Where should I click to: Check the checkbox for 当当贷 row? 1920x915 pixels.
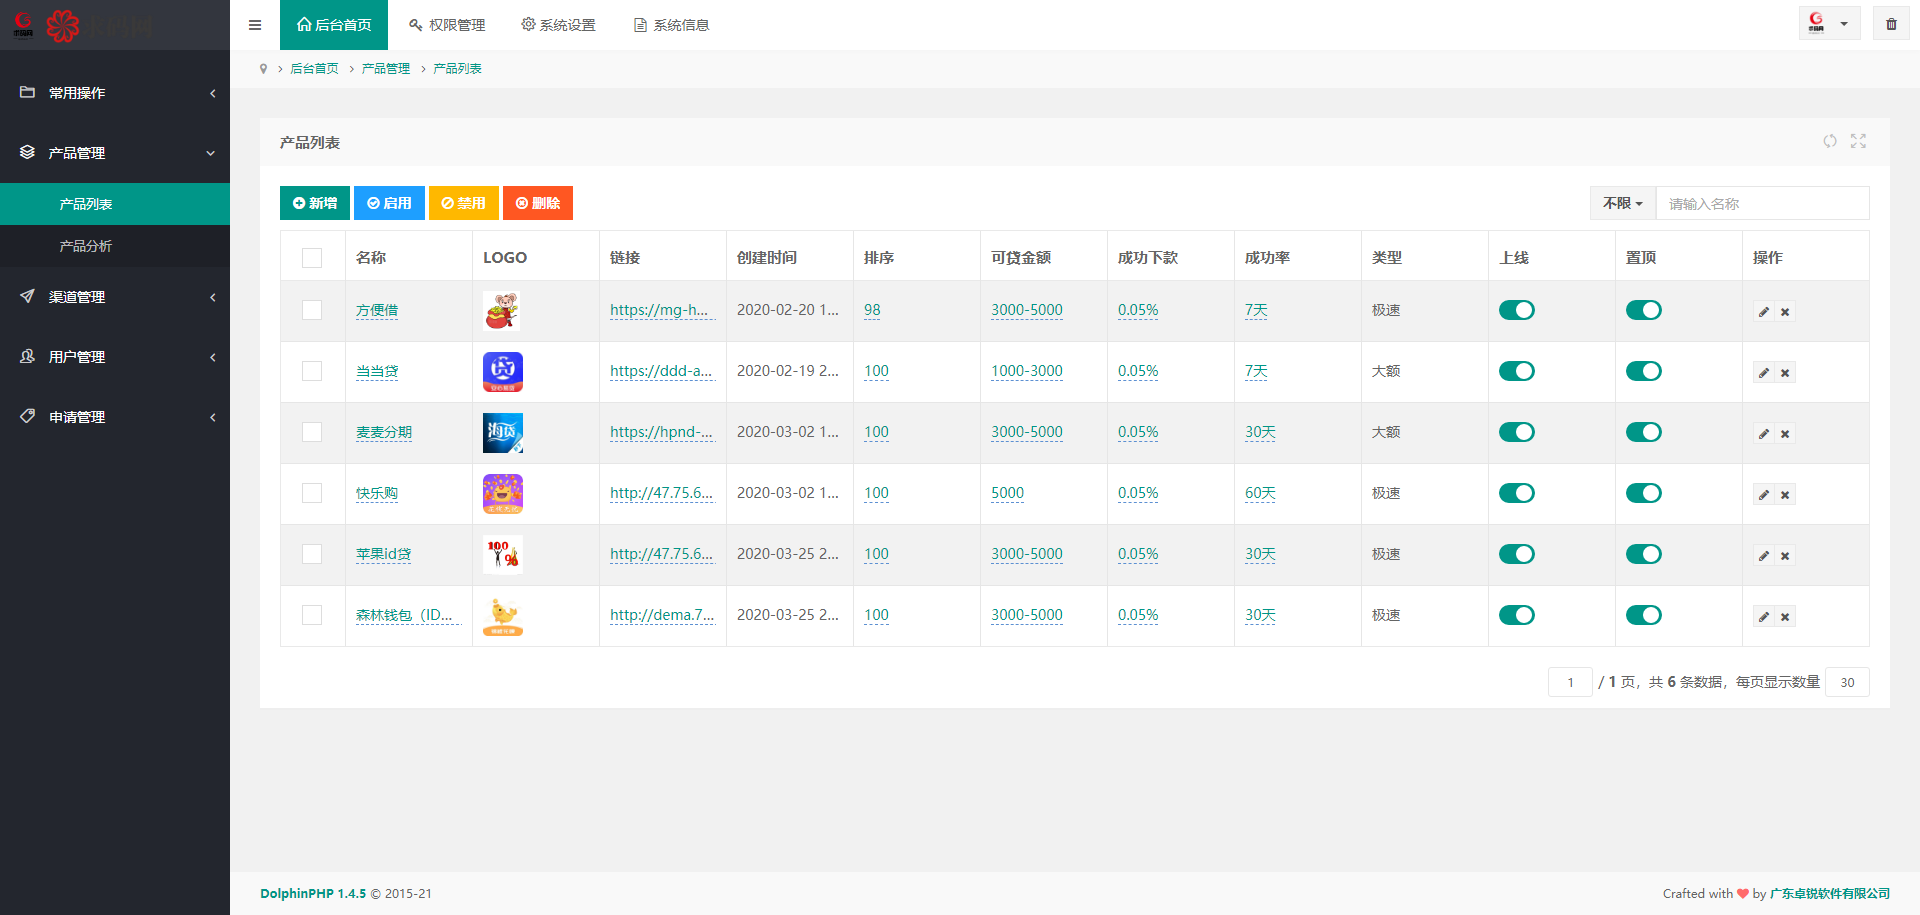[312, 371]
